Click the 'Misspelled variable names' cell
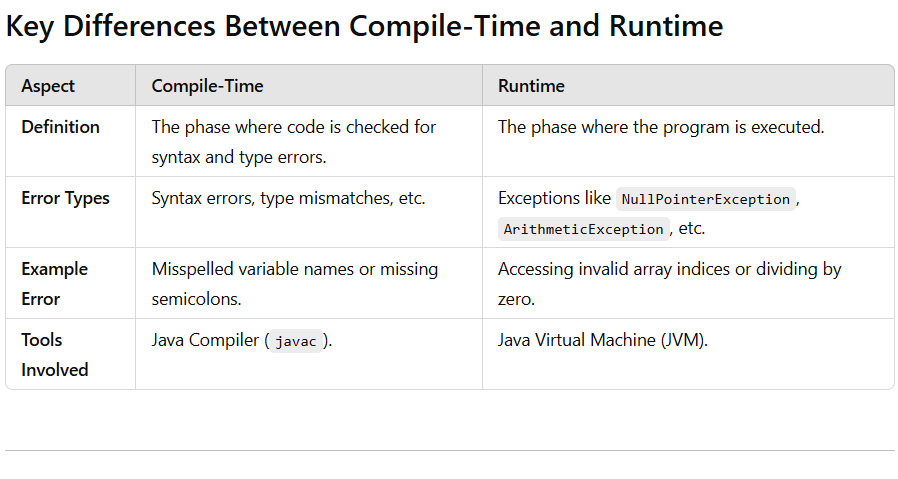The width and height of the screenshot is (898, 479). 294,284
